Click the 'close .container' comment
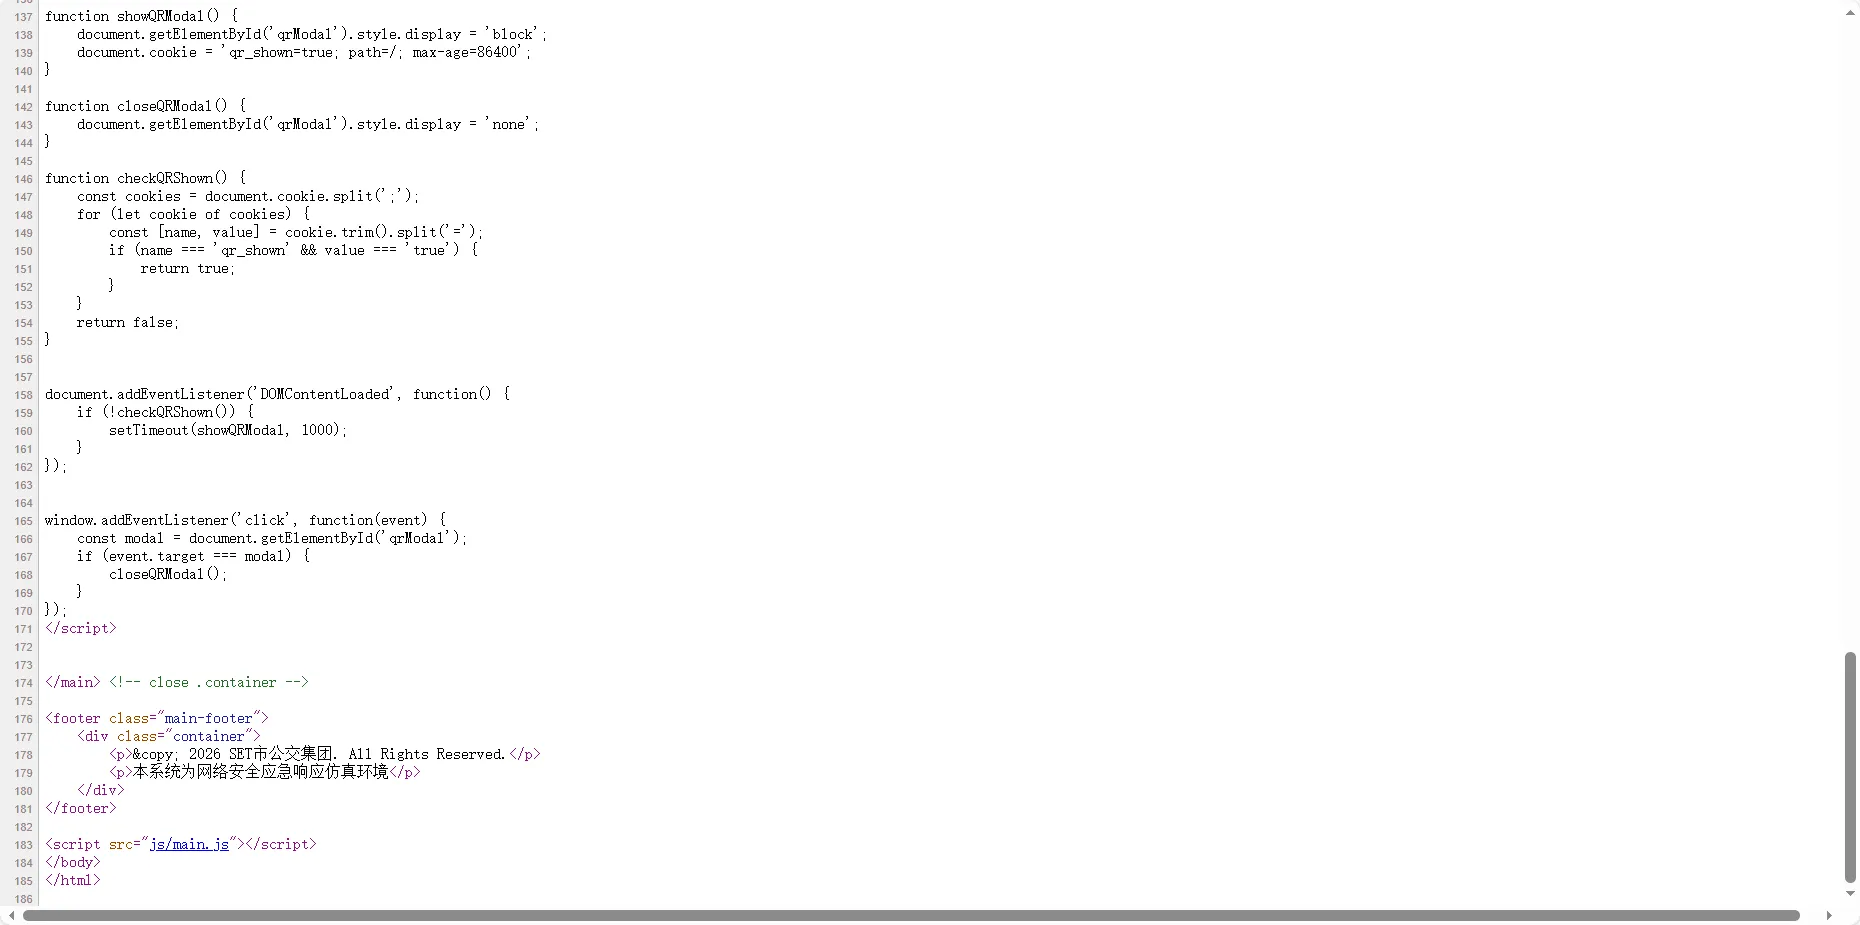Screen dimensions: 1860x925 [209, 682]
